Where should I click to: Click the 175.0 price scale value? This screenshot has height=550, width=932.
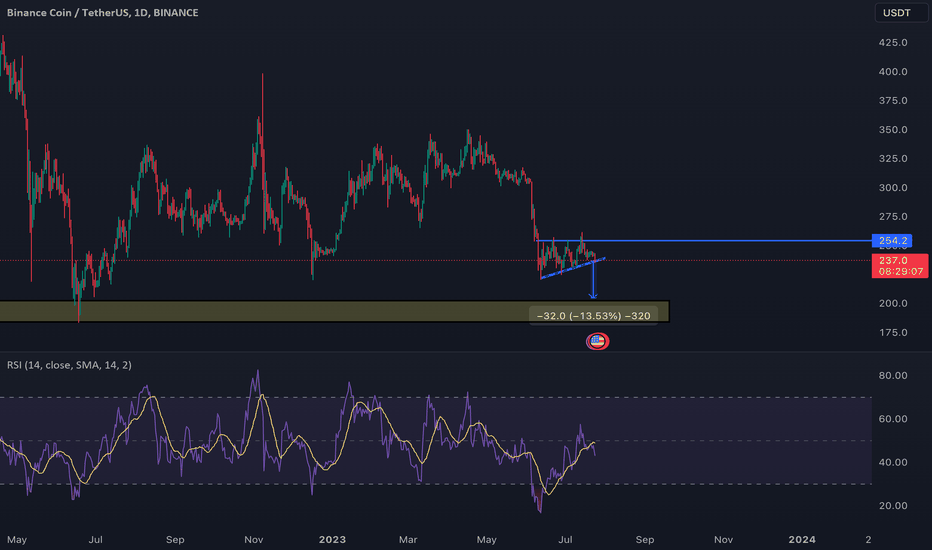coord(893,332)
